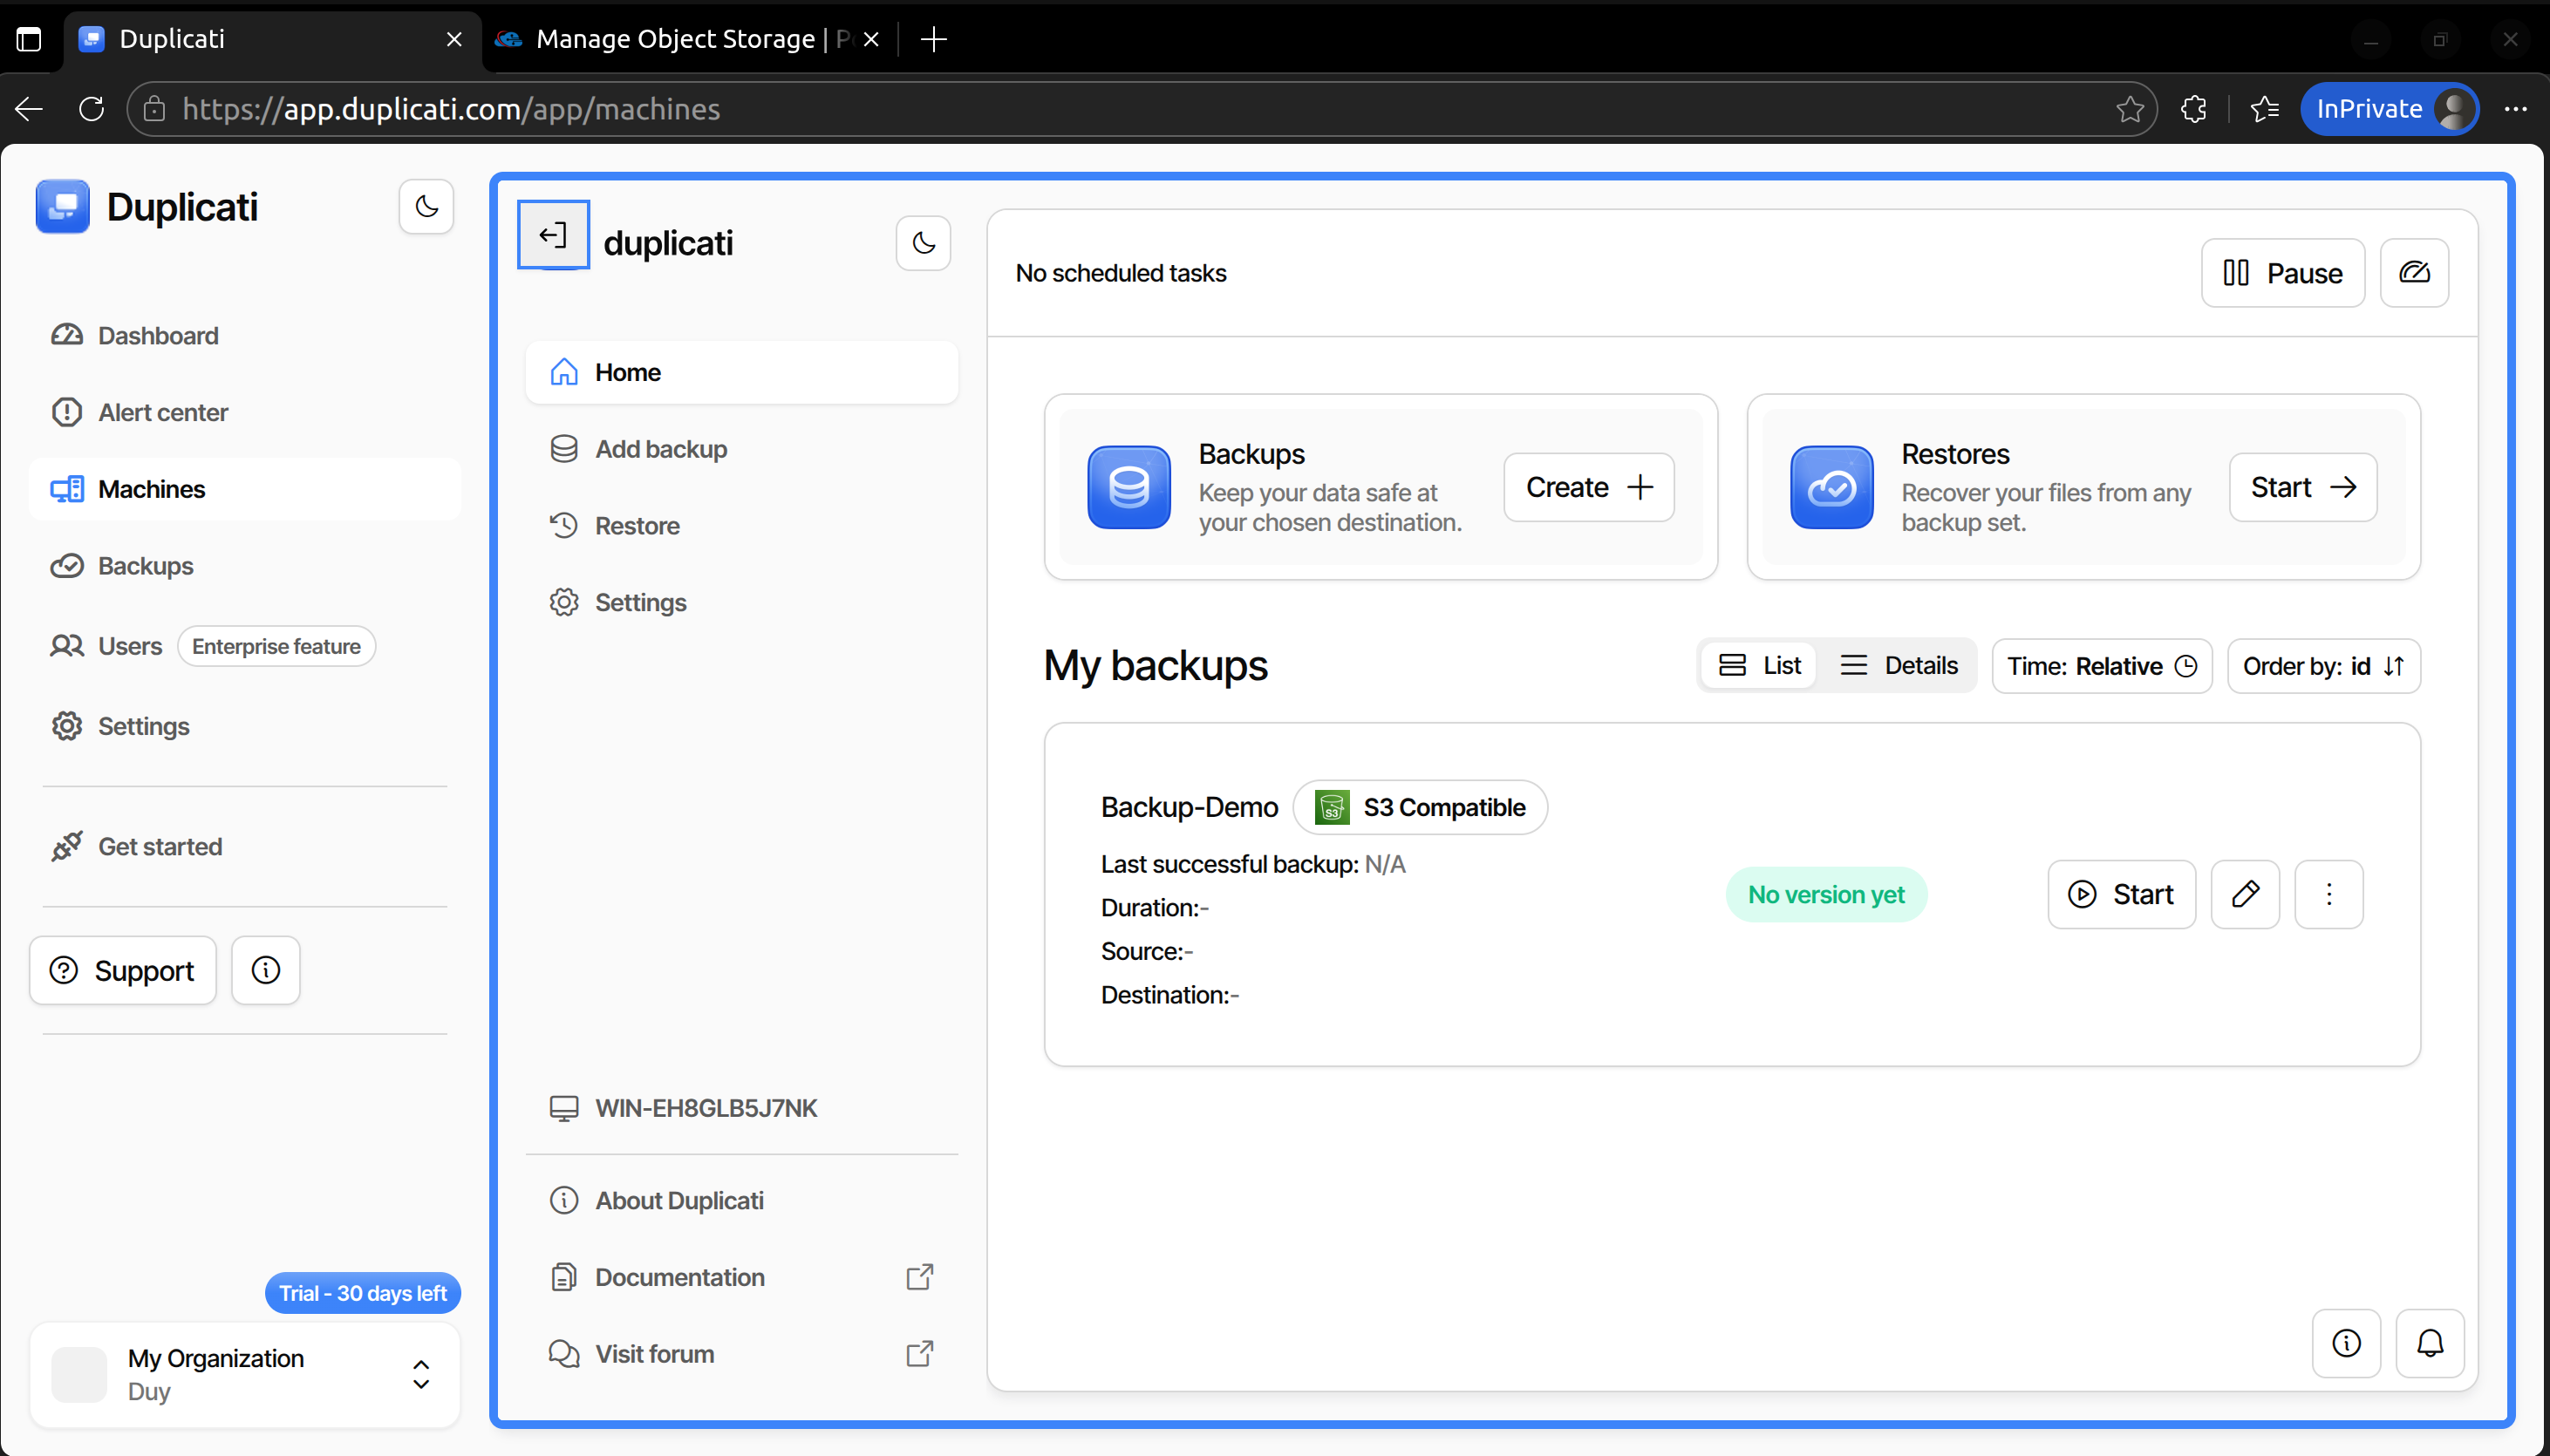The image size is (2550, 1456).
Task: Expand the My Organization switcher
Action: pyautogui.click(x=421, y=1374)
